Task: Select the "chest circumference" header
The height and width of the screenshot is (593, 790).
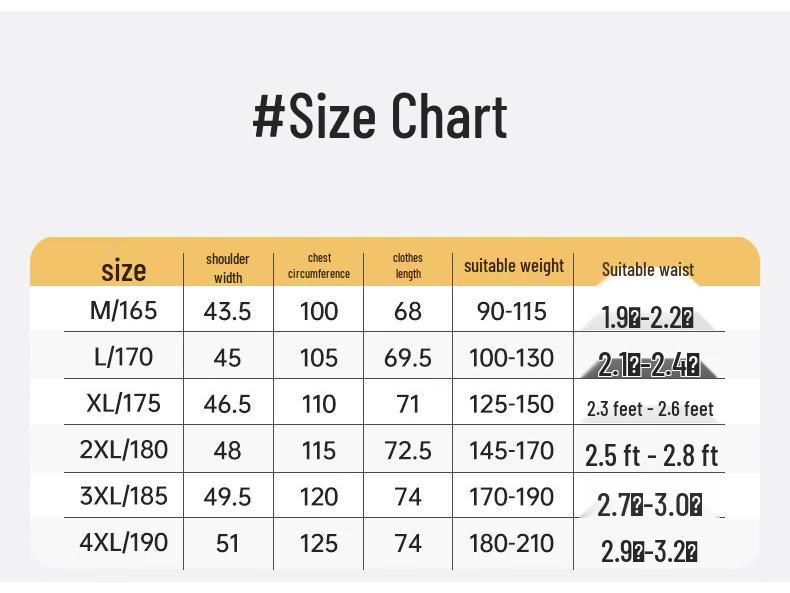Action: pyautogui.click(x=319, y=266)
